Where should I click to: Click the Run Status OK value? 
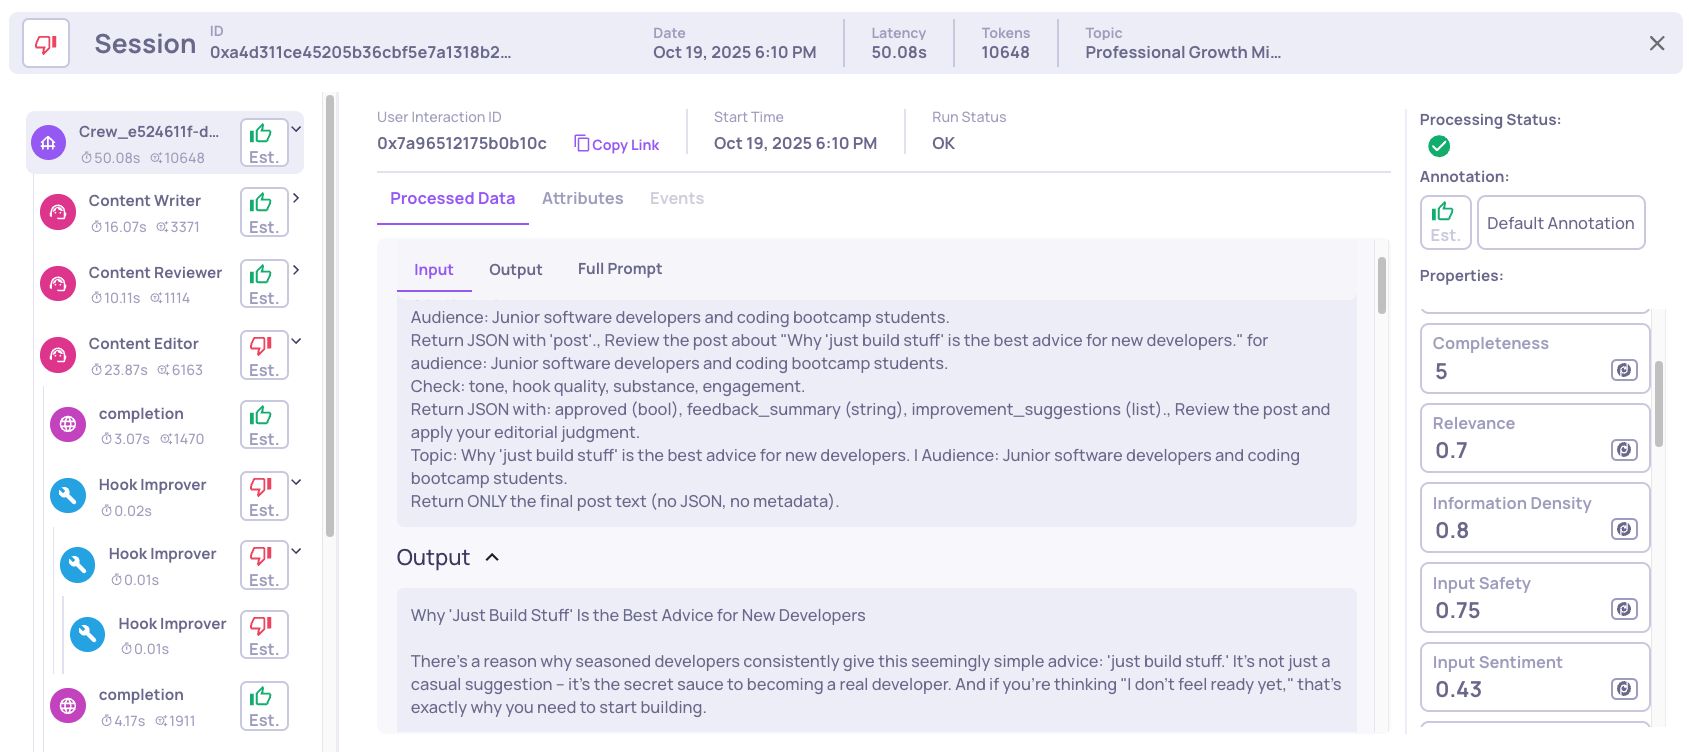pos(943,143)
